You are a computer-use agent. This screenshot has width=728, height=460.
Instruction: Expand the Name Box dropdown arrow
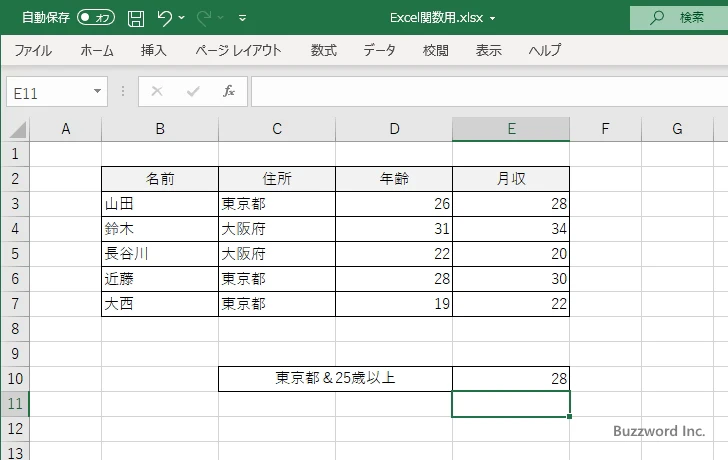pyautogui.click(x=98, y=91)
